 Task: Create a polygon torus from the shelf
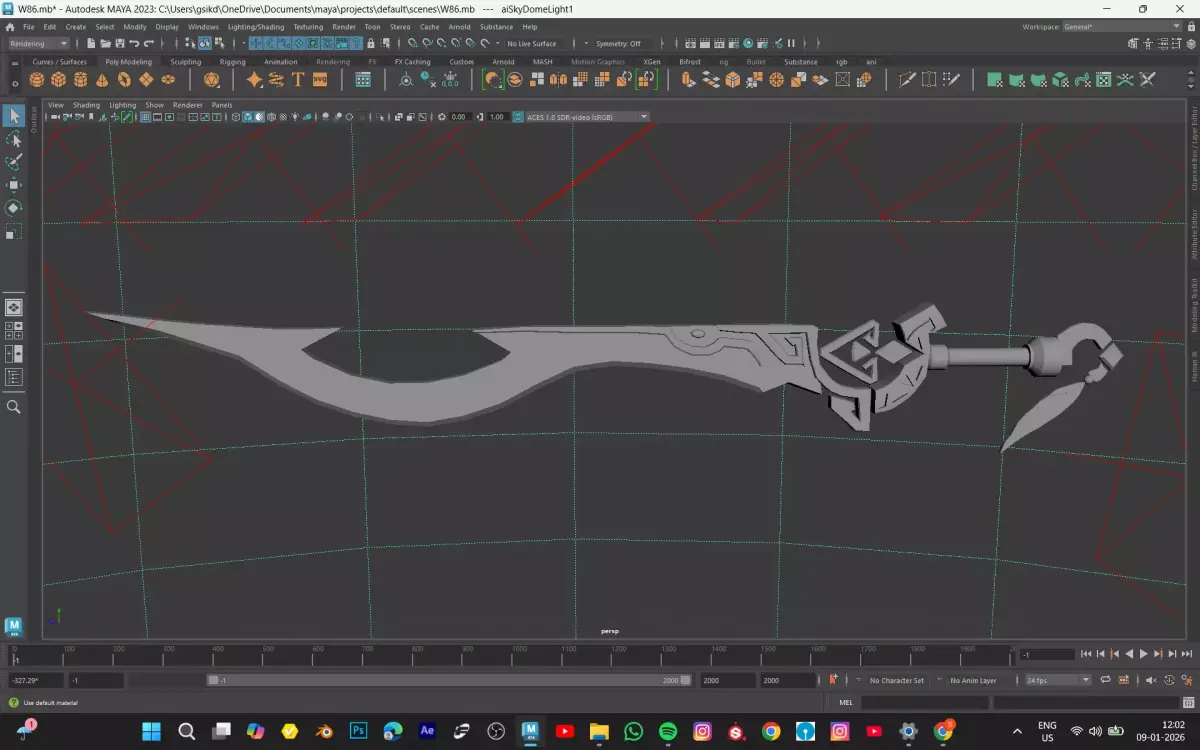pos(124,80)
